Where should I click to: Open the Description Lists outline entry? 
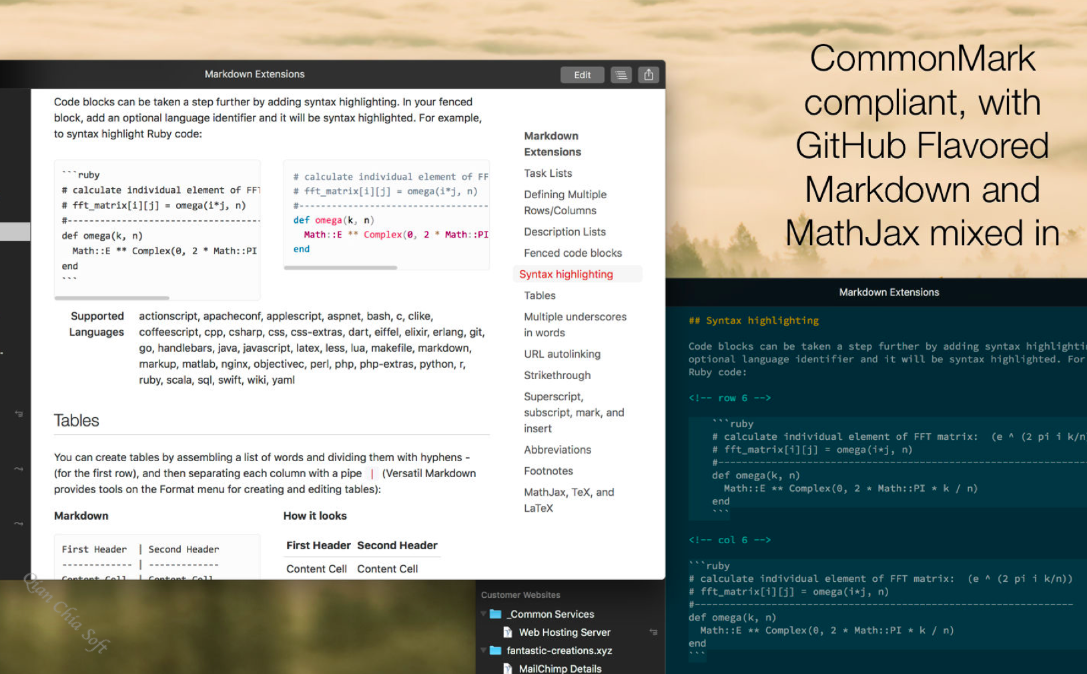click(x=564, y=232)
